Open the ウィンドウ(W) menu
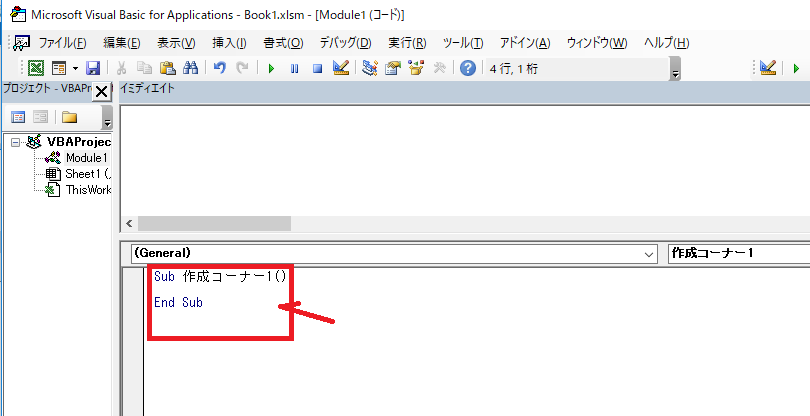 (x=597, y=43)
